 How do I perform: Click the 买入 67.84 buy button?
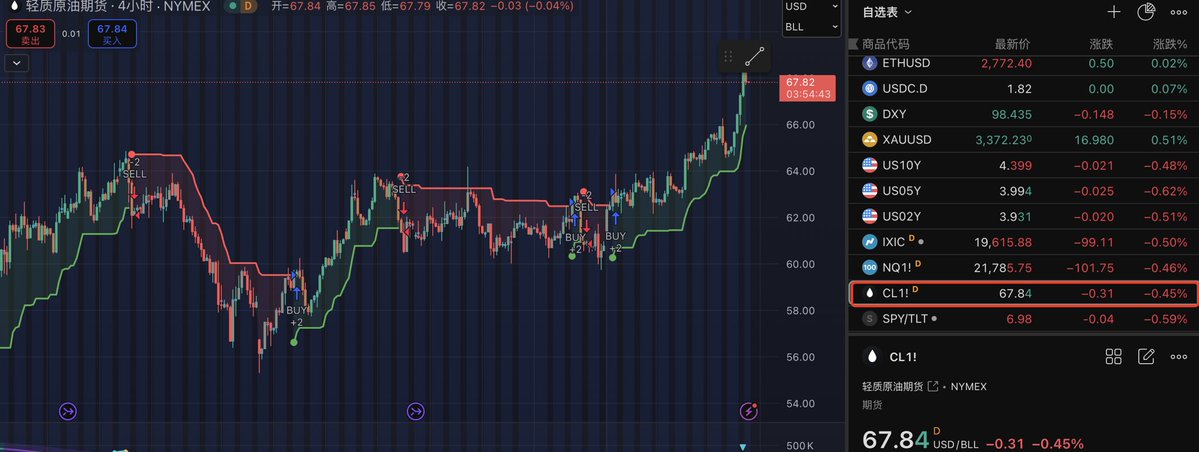pos(112,34)
